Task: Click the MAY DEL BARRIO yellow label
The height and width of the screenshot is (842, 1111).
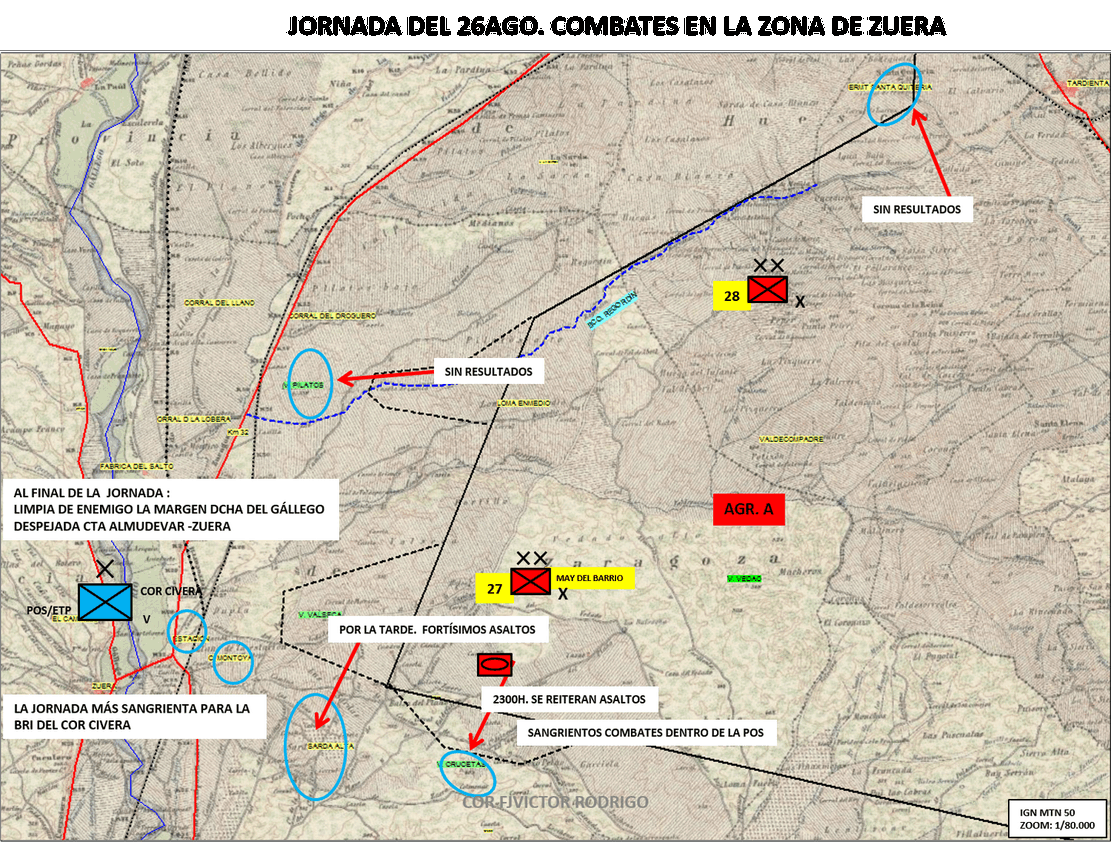Action: point(590,578)
